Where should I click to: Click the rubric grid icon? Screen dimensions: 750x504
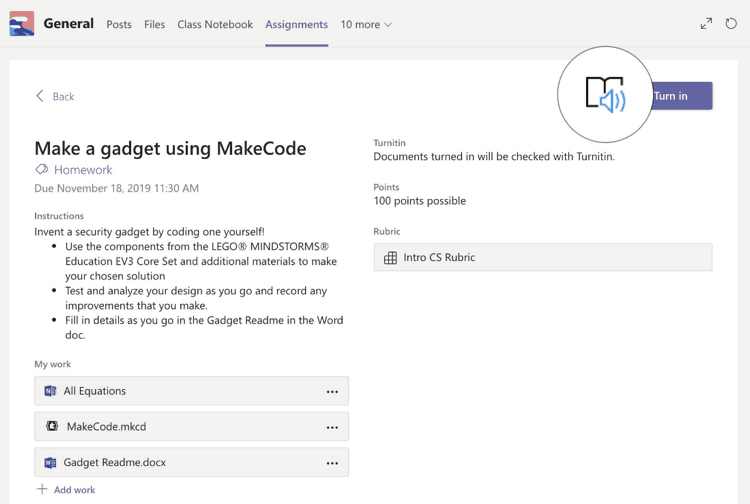[390, 258]
